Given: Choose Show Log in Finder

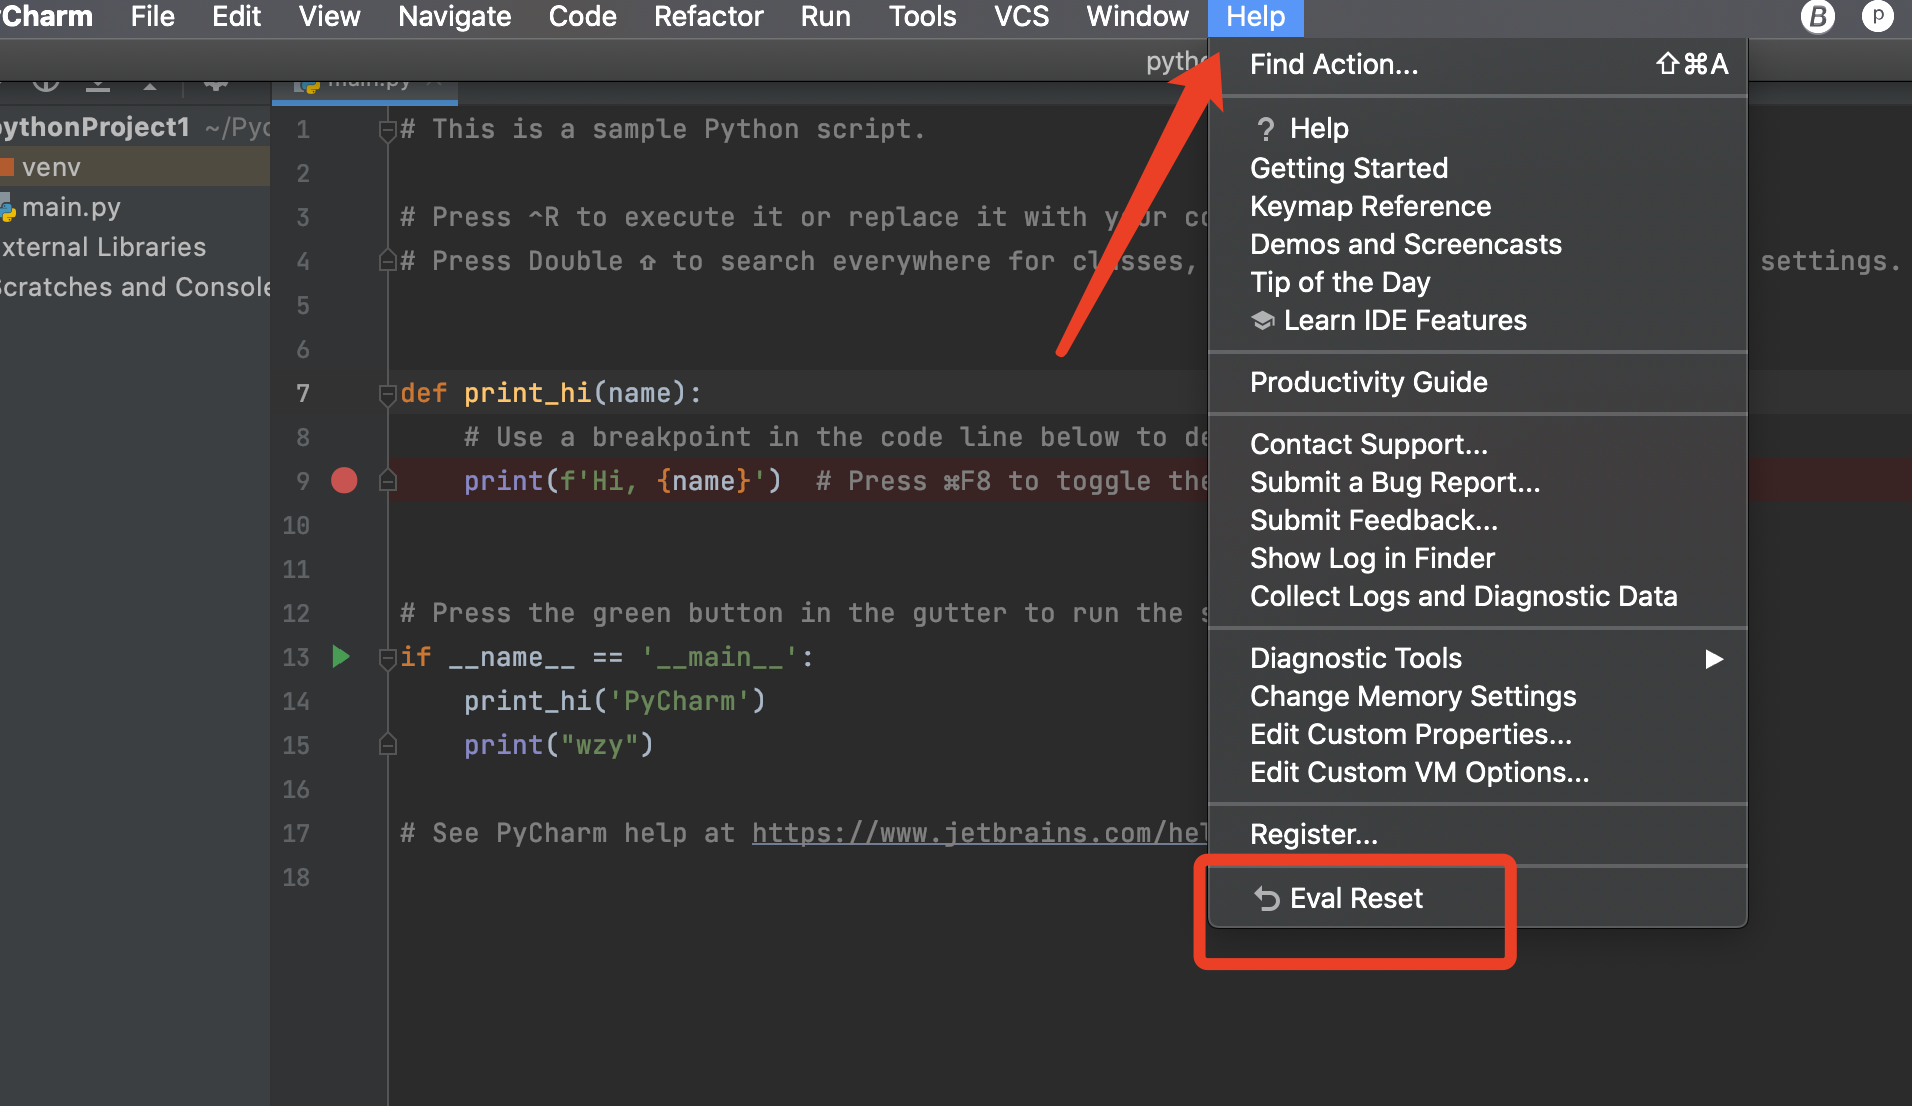Looking at the screenshot, I should (x=1477, y=558).
